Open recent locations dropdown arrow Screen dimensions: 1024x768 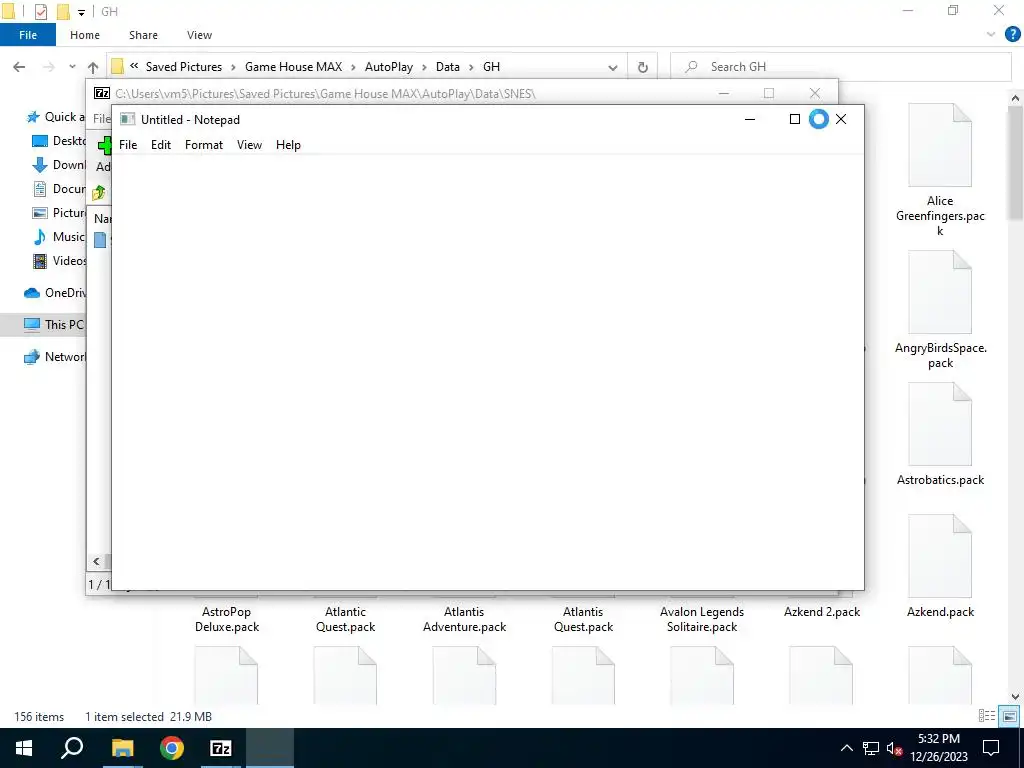tap(72, 67)
